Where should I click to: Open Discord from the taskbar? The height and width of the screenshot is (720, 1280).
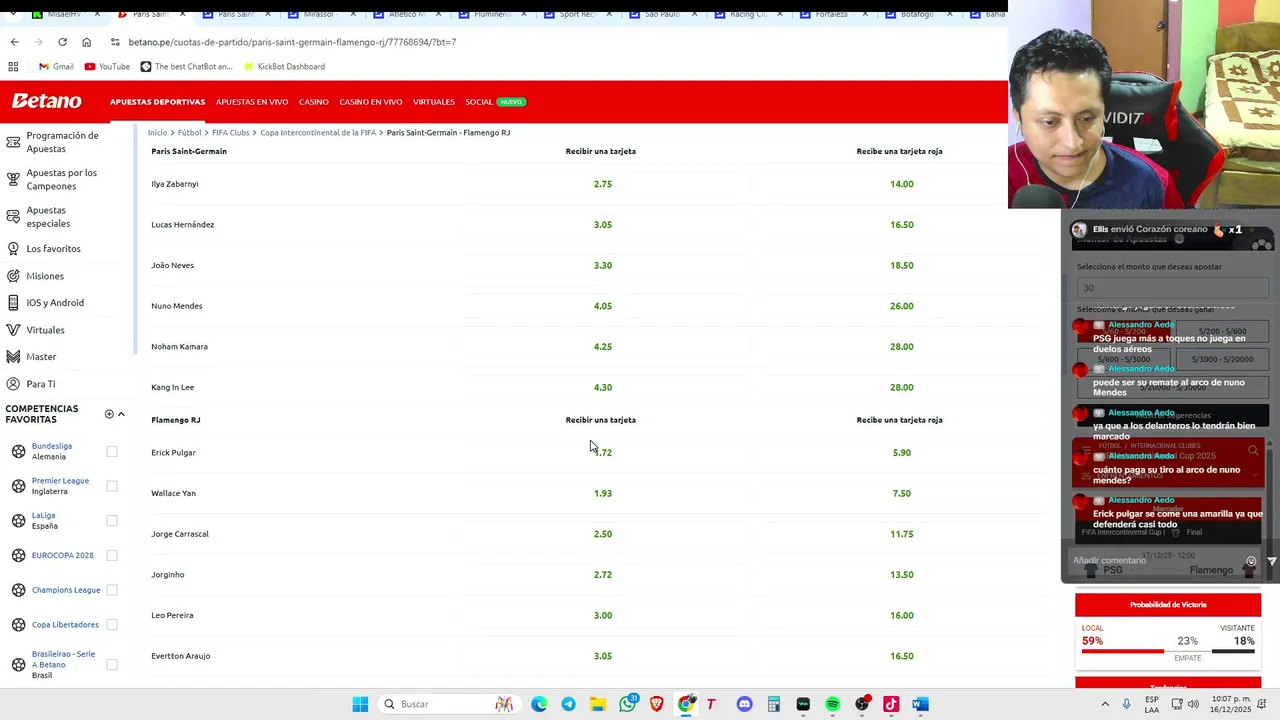[744, 704]
